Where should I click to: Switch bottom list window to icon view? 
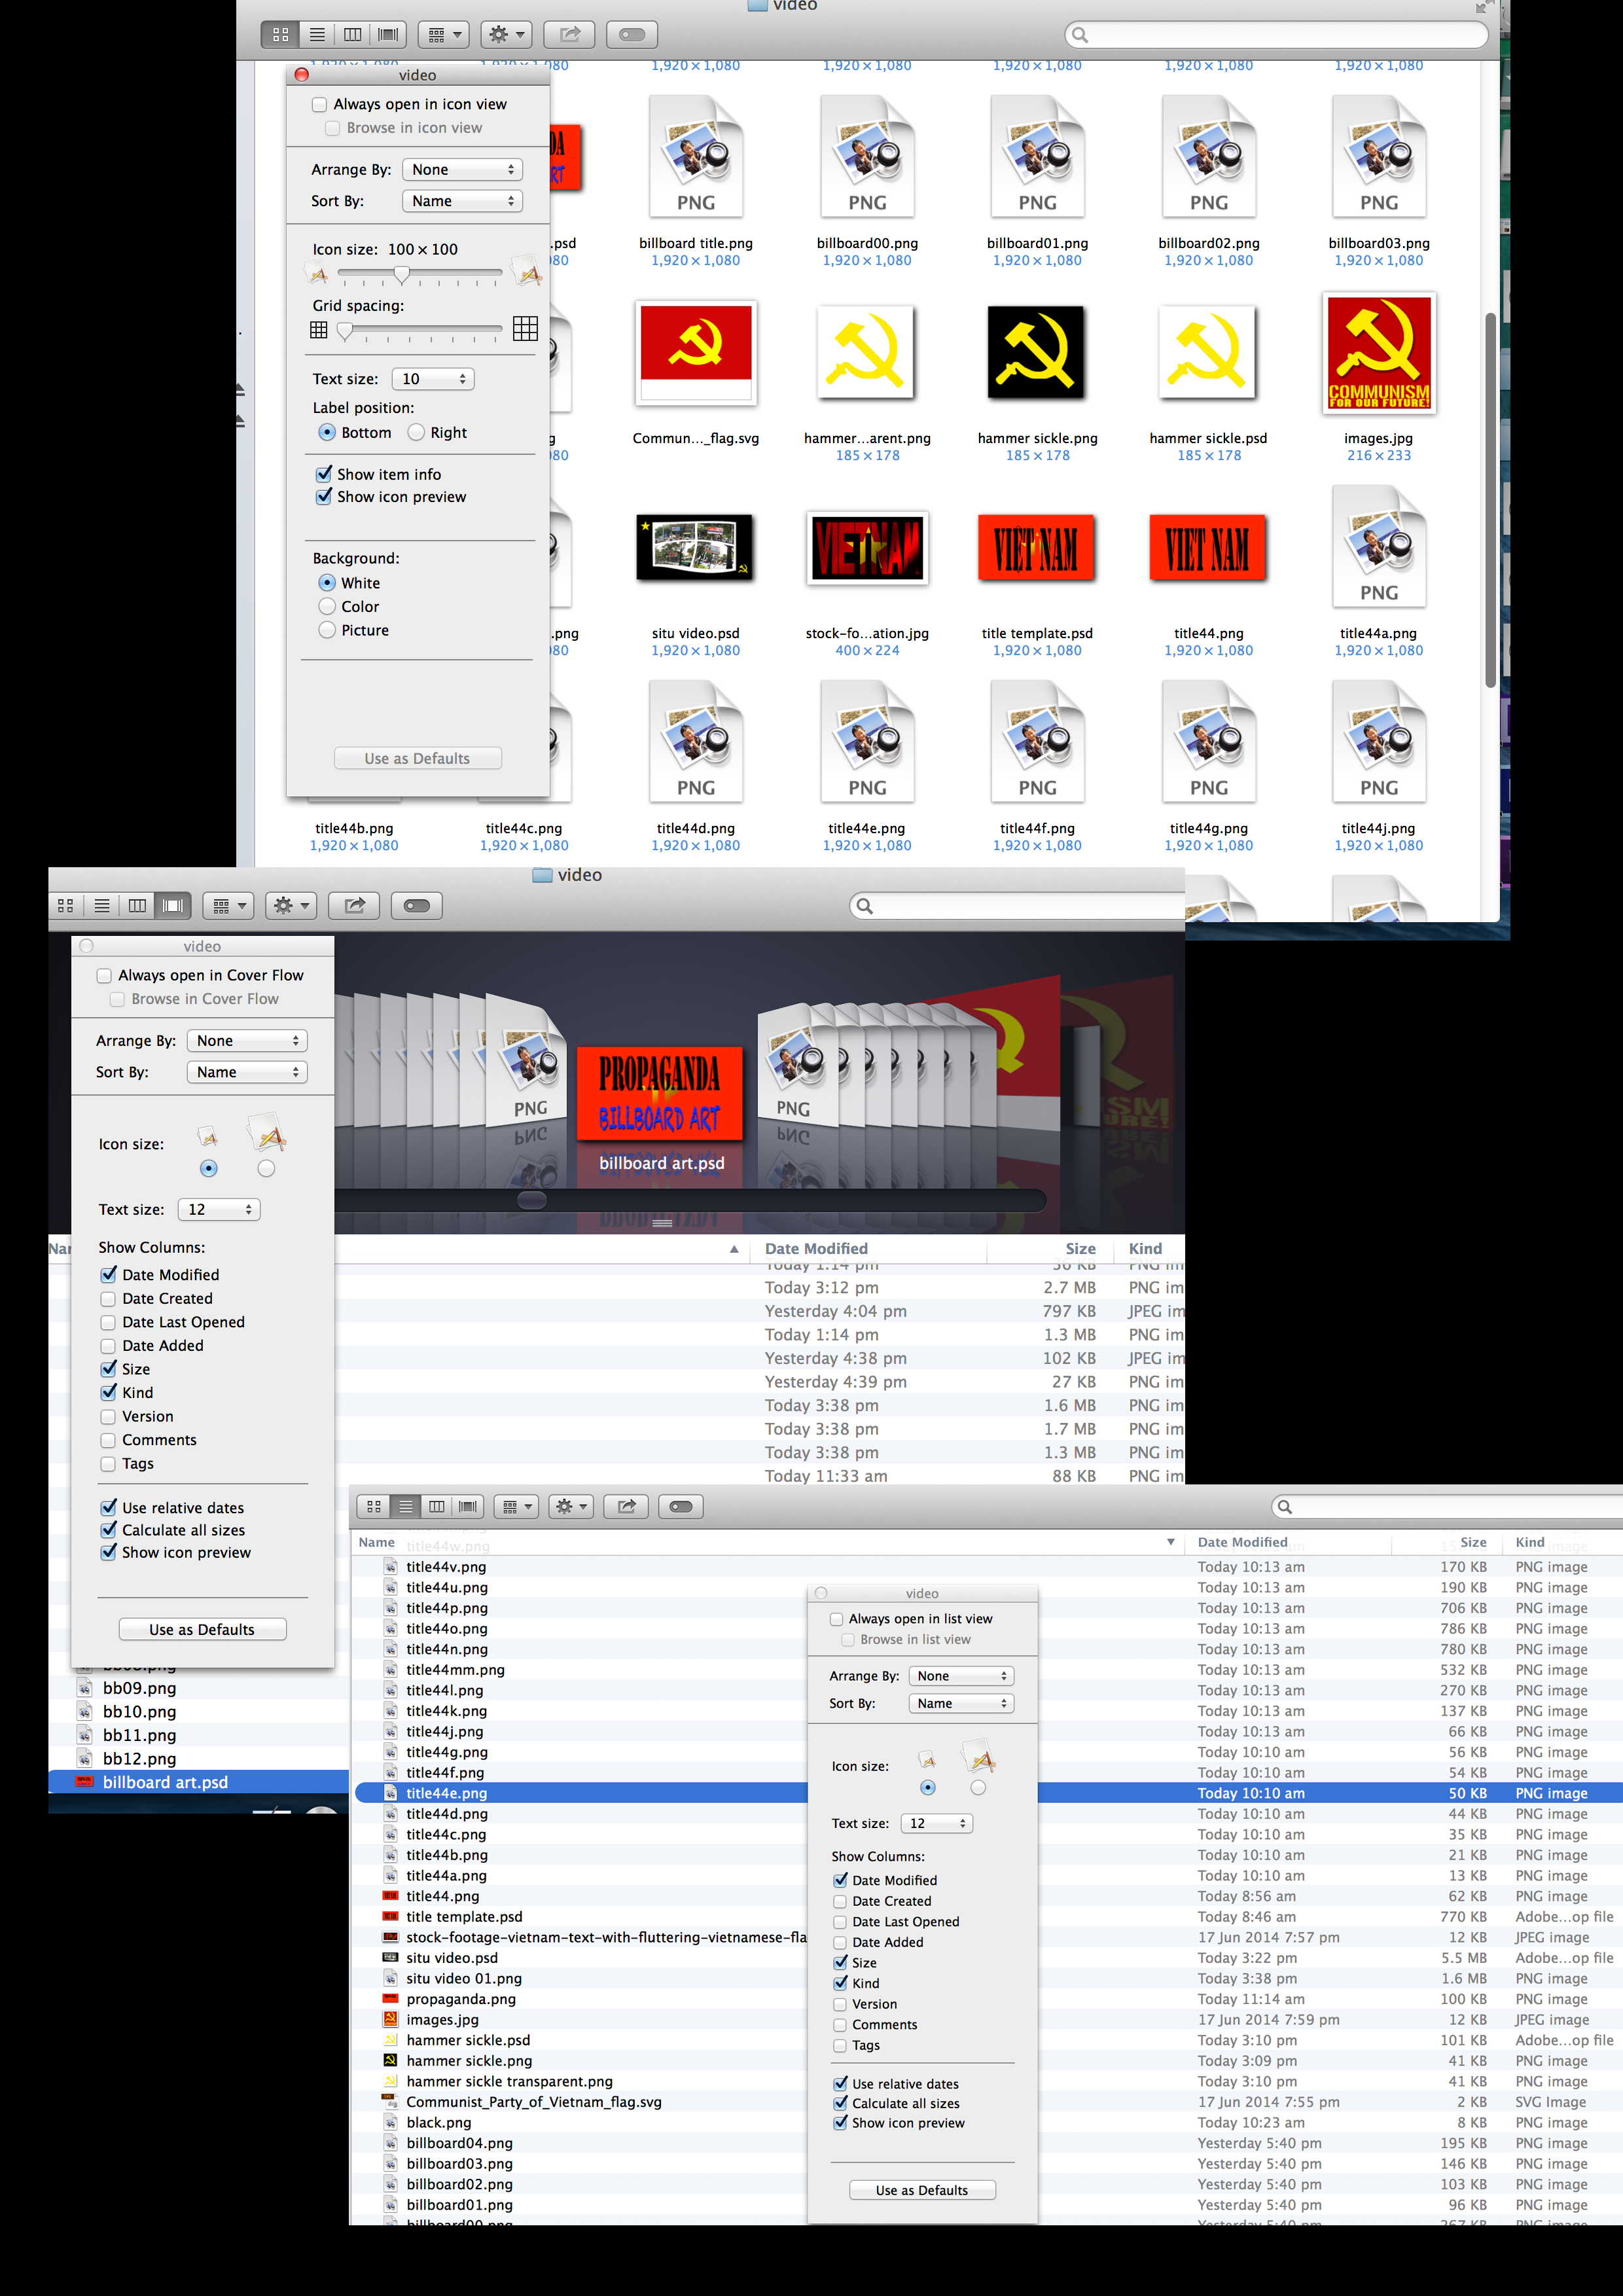click(374, 1507)
